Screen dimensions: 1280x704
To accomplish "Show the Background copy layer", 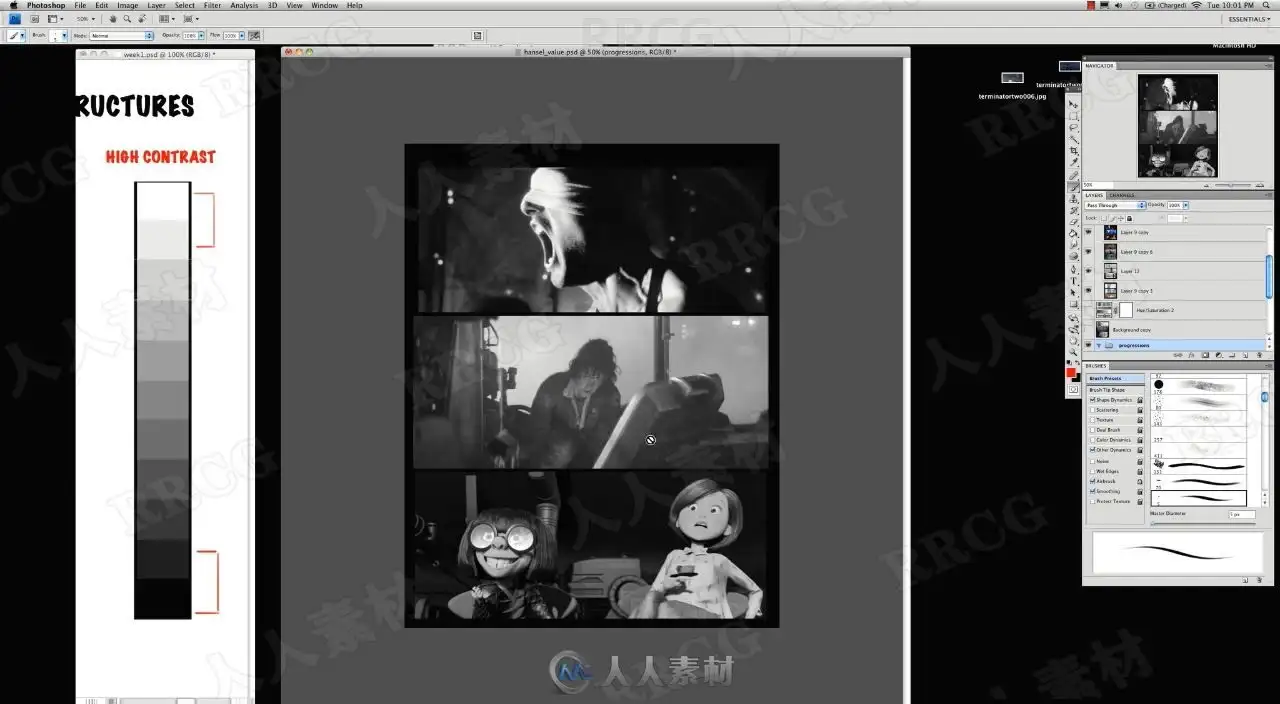I will [1088, 329].
